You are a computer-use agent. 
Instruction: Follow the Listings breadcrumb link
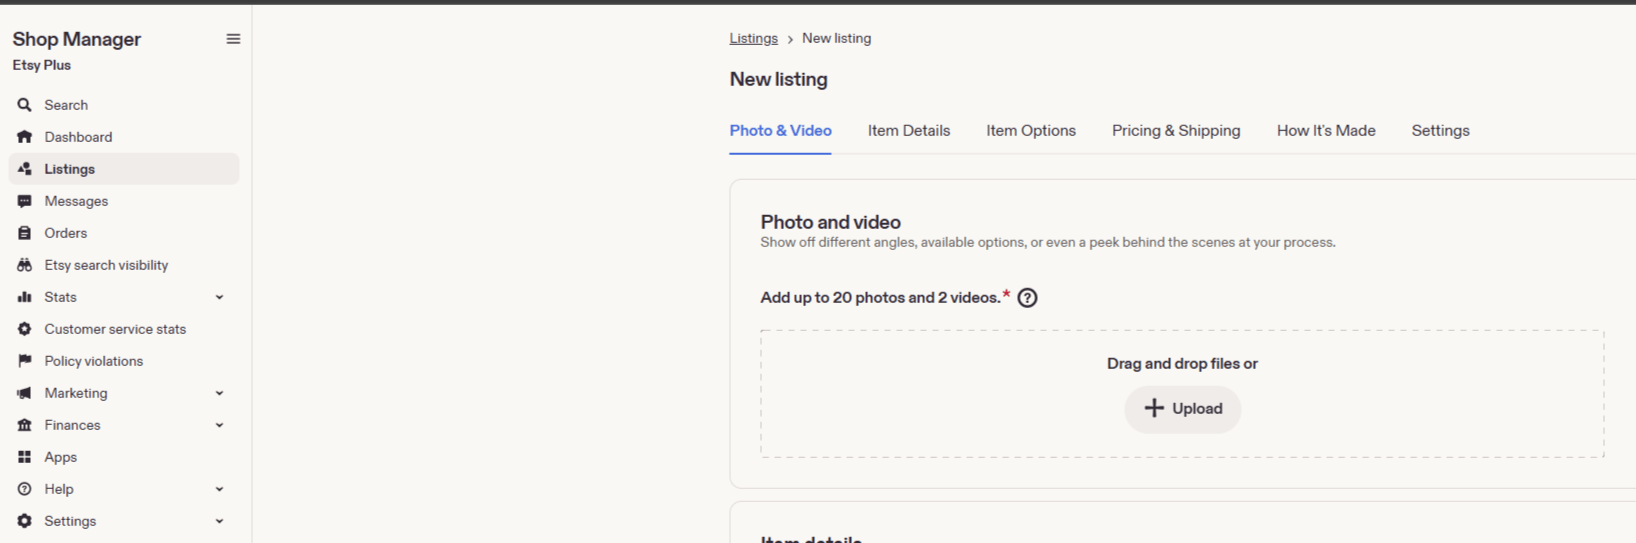click(x=753, y=38)
